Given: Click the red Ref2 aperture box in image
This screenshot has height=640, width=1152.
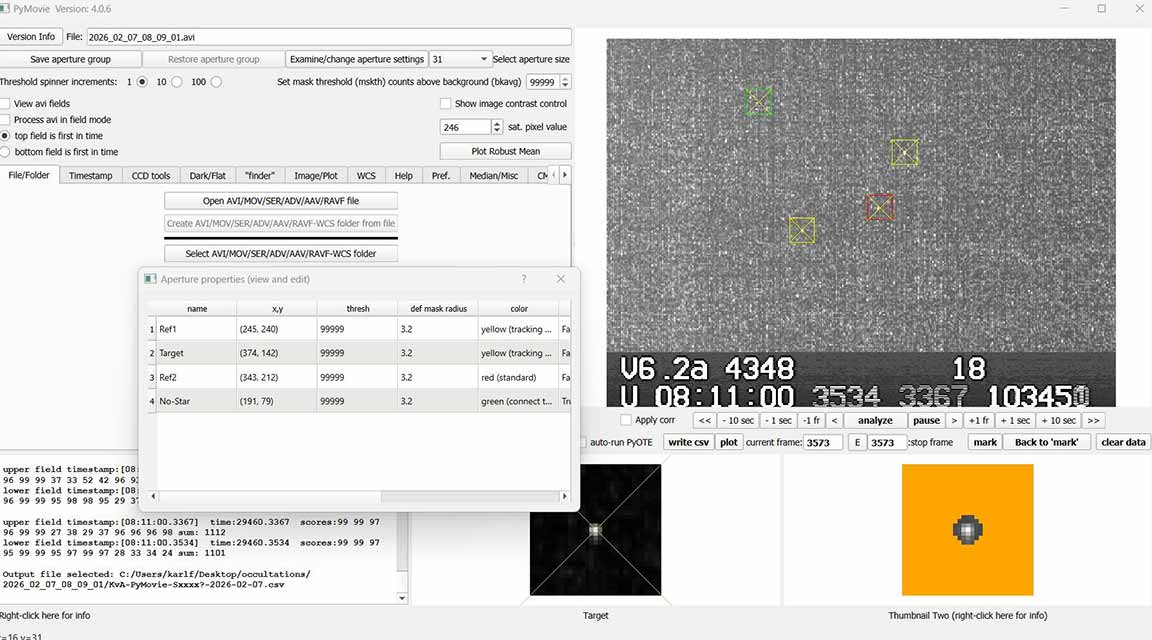Looking at the screenshot, I should [x=879, y=207].
